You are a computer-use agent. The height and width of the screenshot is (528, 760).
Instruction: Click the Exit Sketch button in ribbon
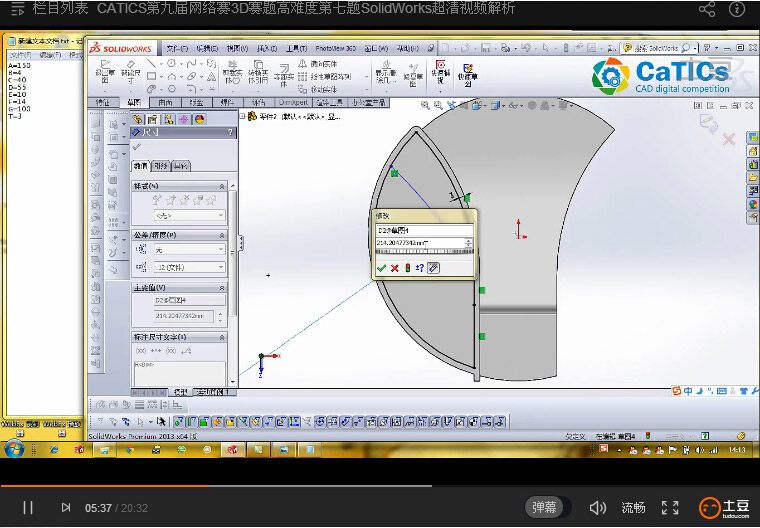click(105, 72)
